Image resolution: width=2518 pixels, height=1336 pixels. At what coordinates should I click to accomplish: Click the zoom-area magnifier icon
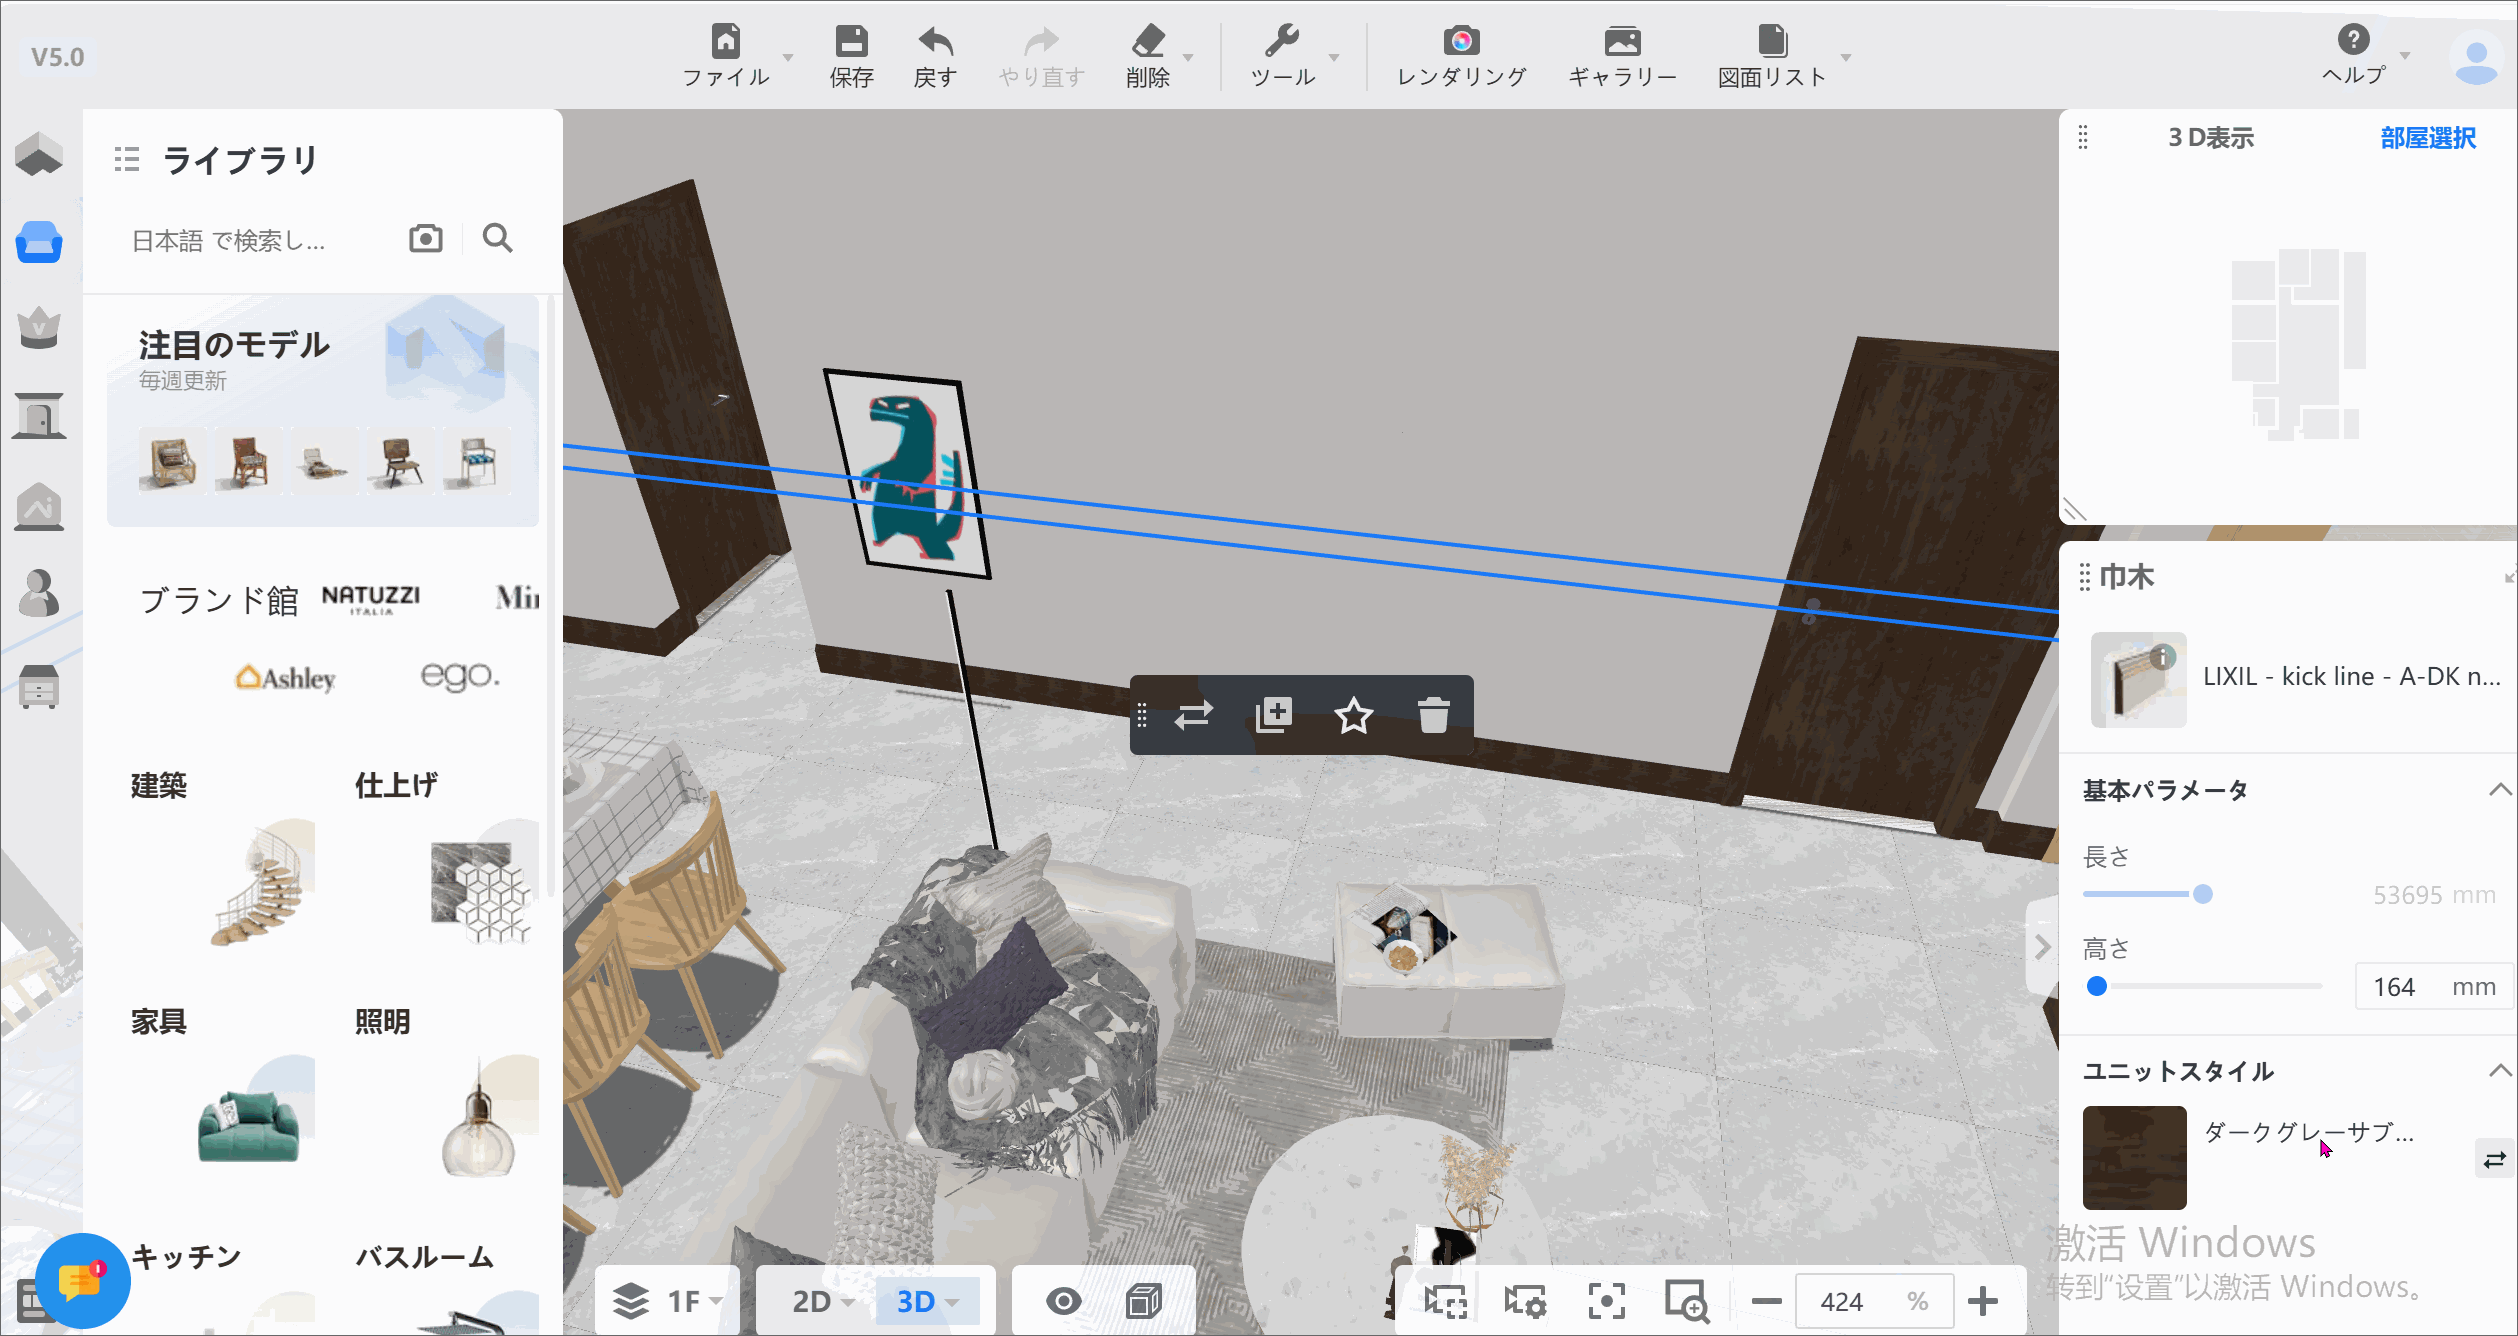pos(1686,1301)
